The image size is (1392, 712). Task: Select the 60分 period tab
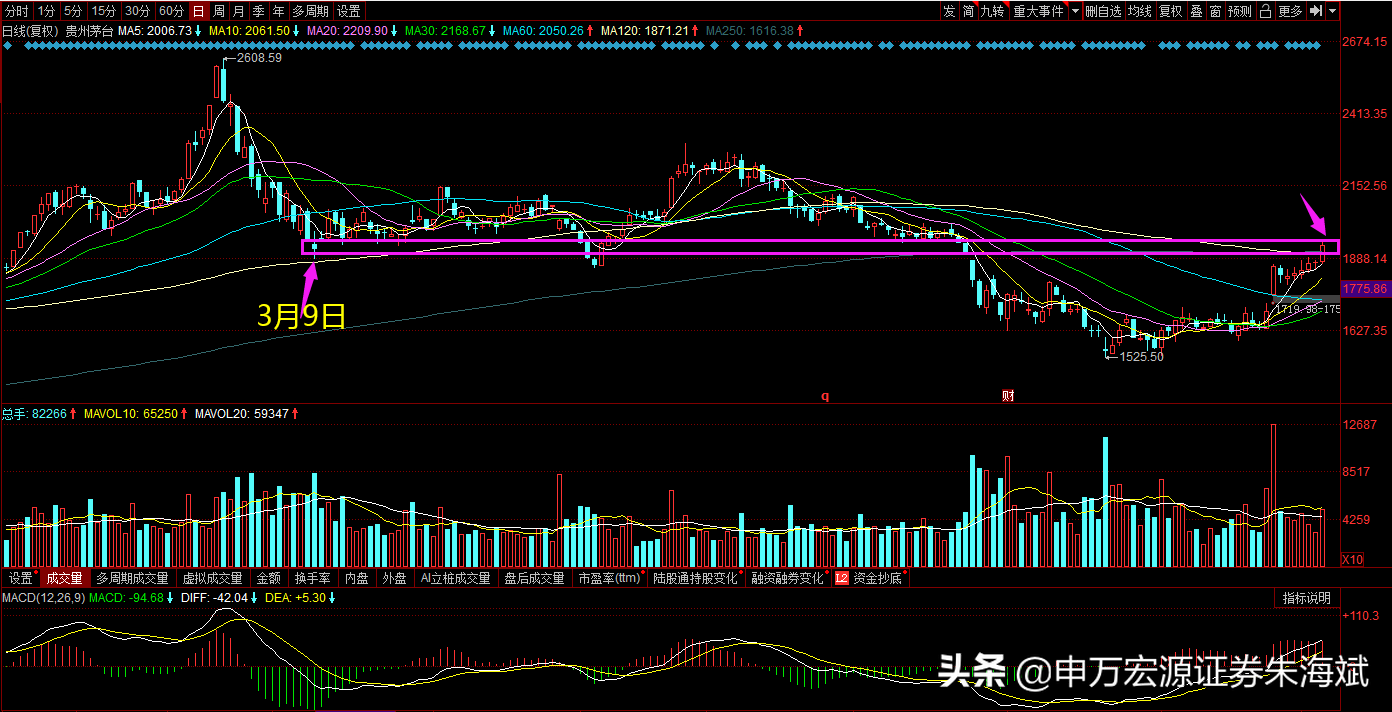coord(171,11)
